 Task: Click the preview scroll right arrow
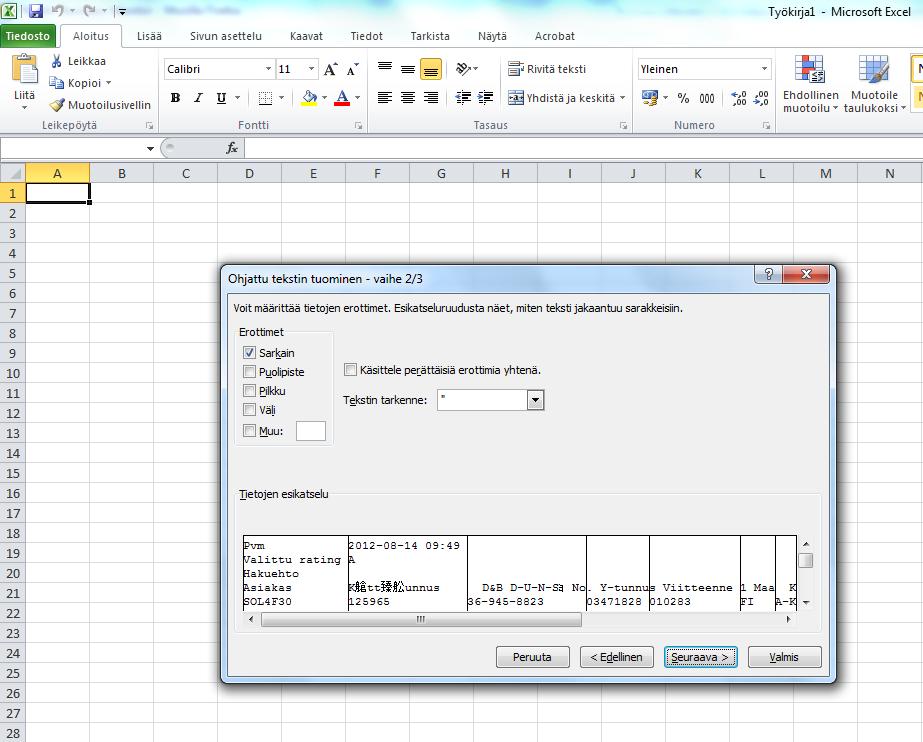788,619
